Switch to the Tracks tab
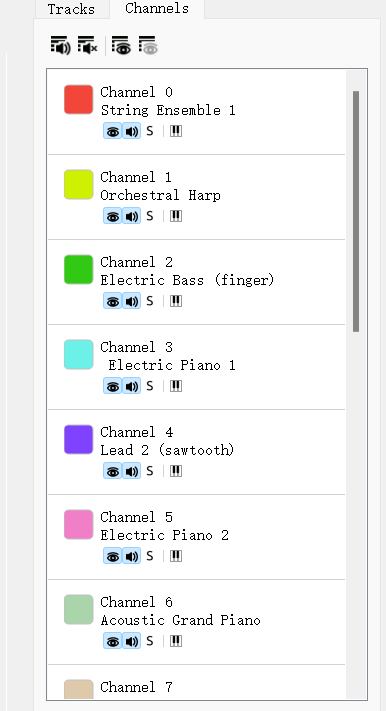 coord(72,9)
